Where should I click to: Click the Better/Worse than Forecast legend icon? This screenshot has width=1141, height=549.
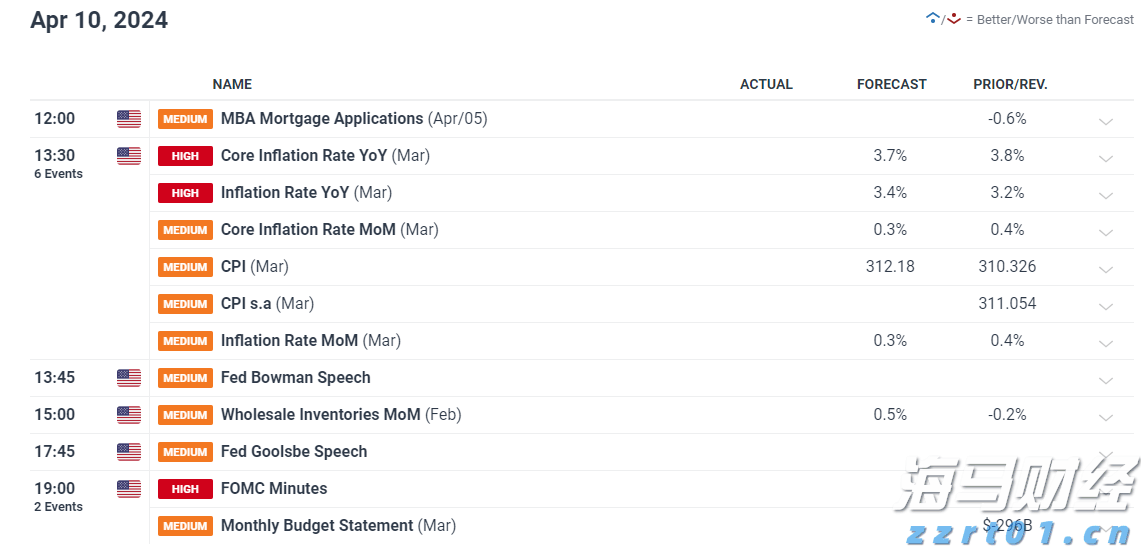point(943,19)
